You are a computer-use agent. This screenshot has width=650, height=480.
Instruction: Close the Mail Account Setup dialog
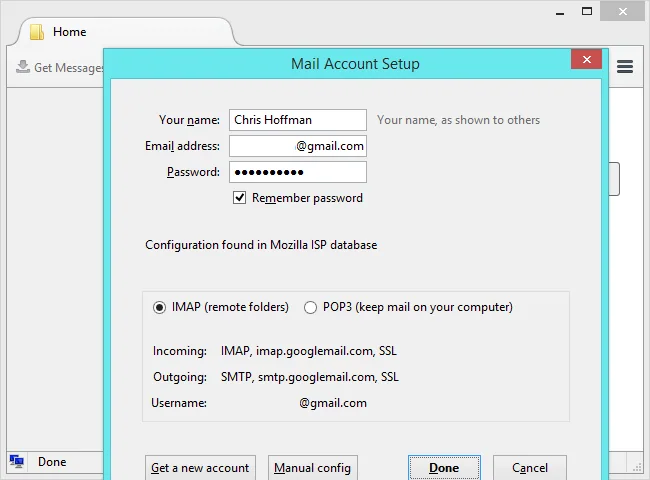click(x=587, y=59)
